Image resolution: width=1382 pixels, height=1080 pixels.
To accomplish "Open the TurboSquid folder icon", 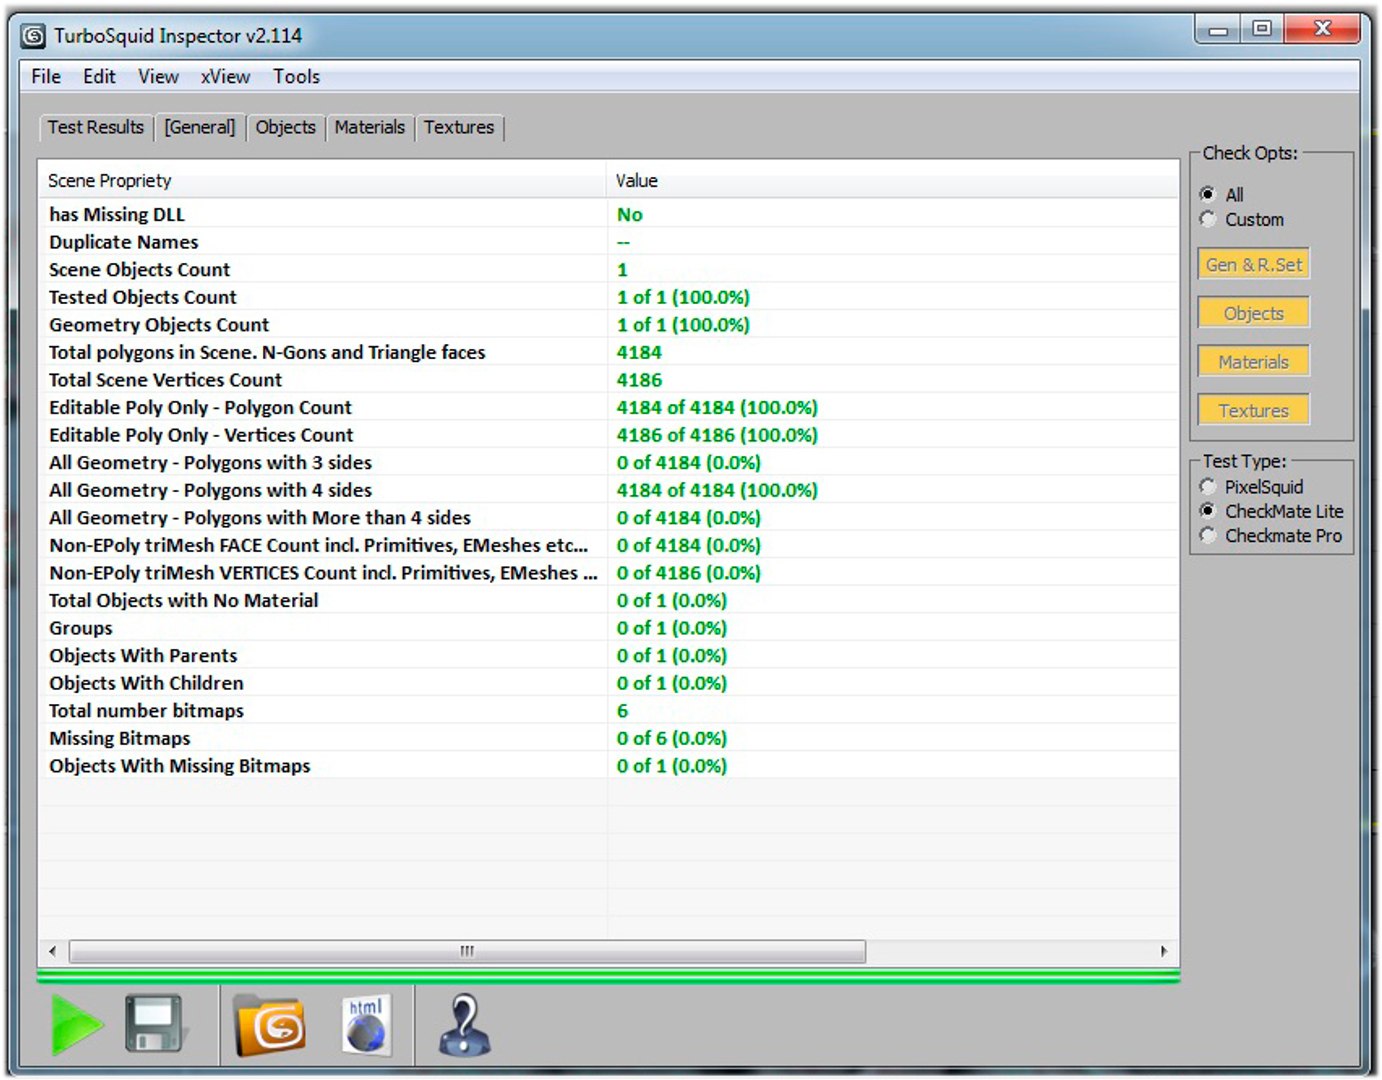I will (270, 1025).
